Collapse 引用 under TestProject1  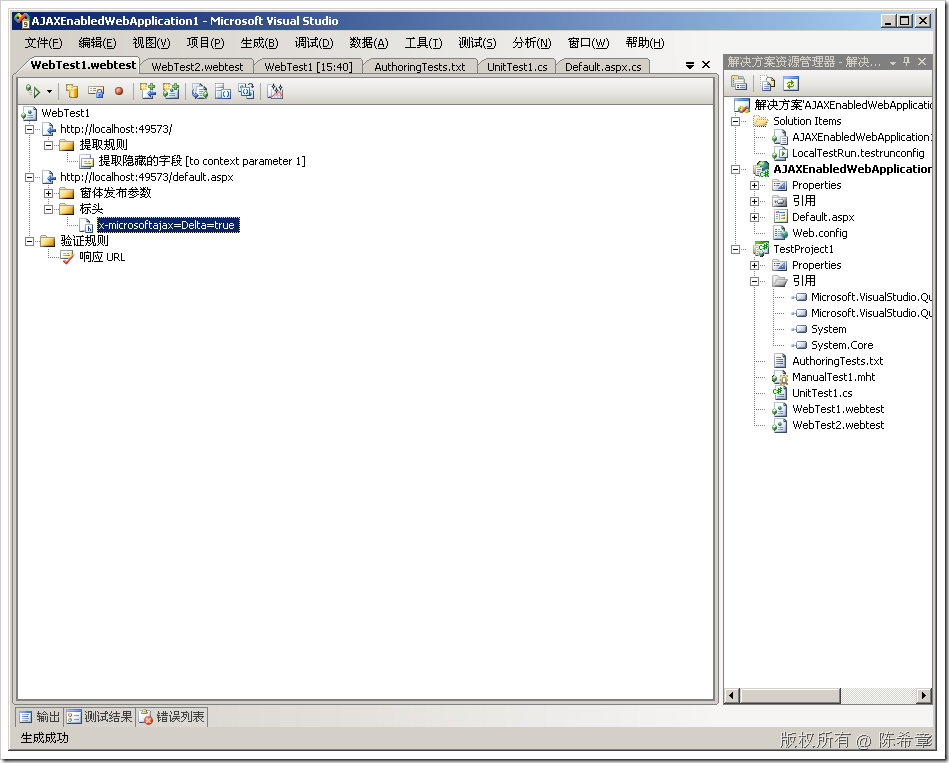[754, 281]
